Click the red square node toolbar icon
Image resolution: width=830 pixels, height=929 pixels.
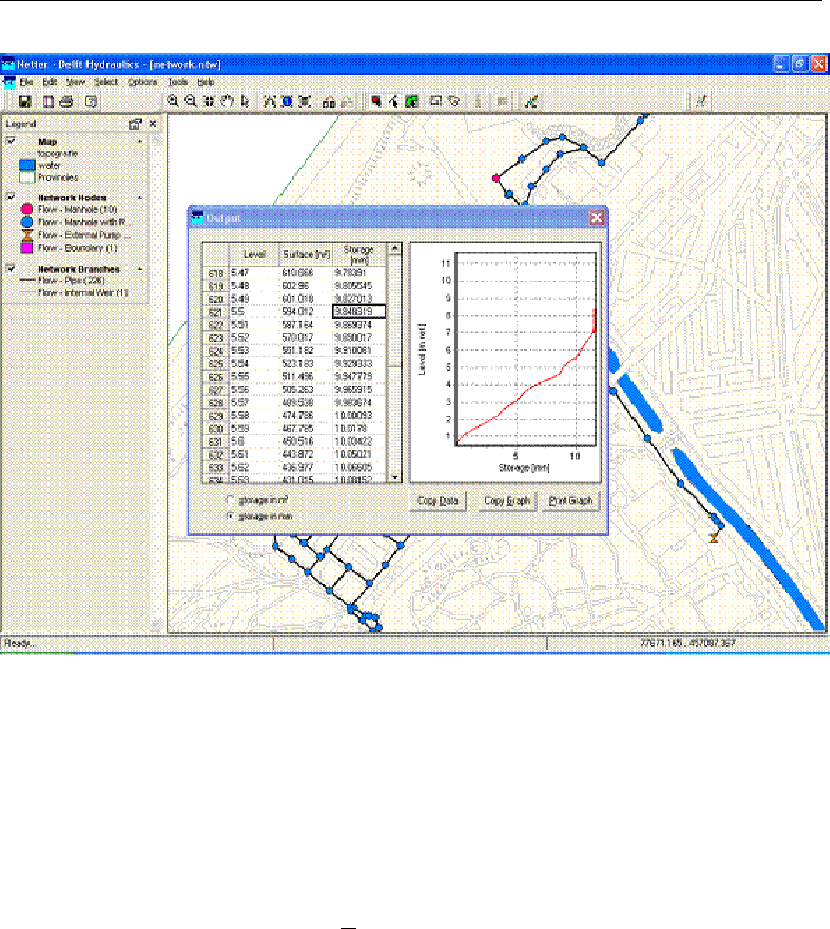click(376, 101)
